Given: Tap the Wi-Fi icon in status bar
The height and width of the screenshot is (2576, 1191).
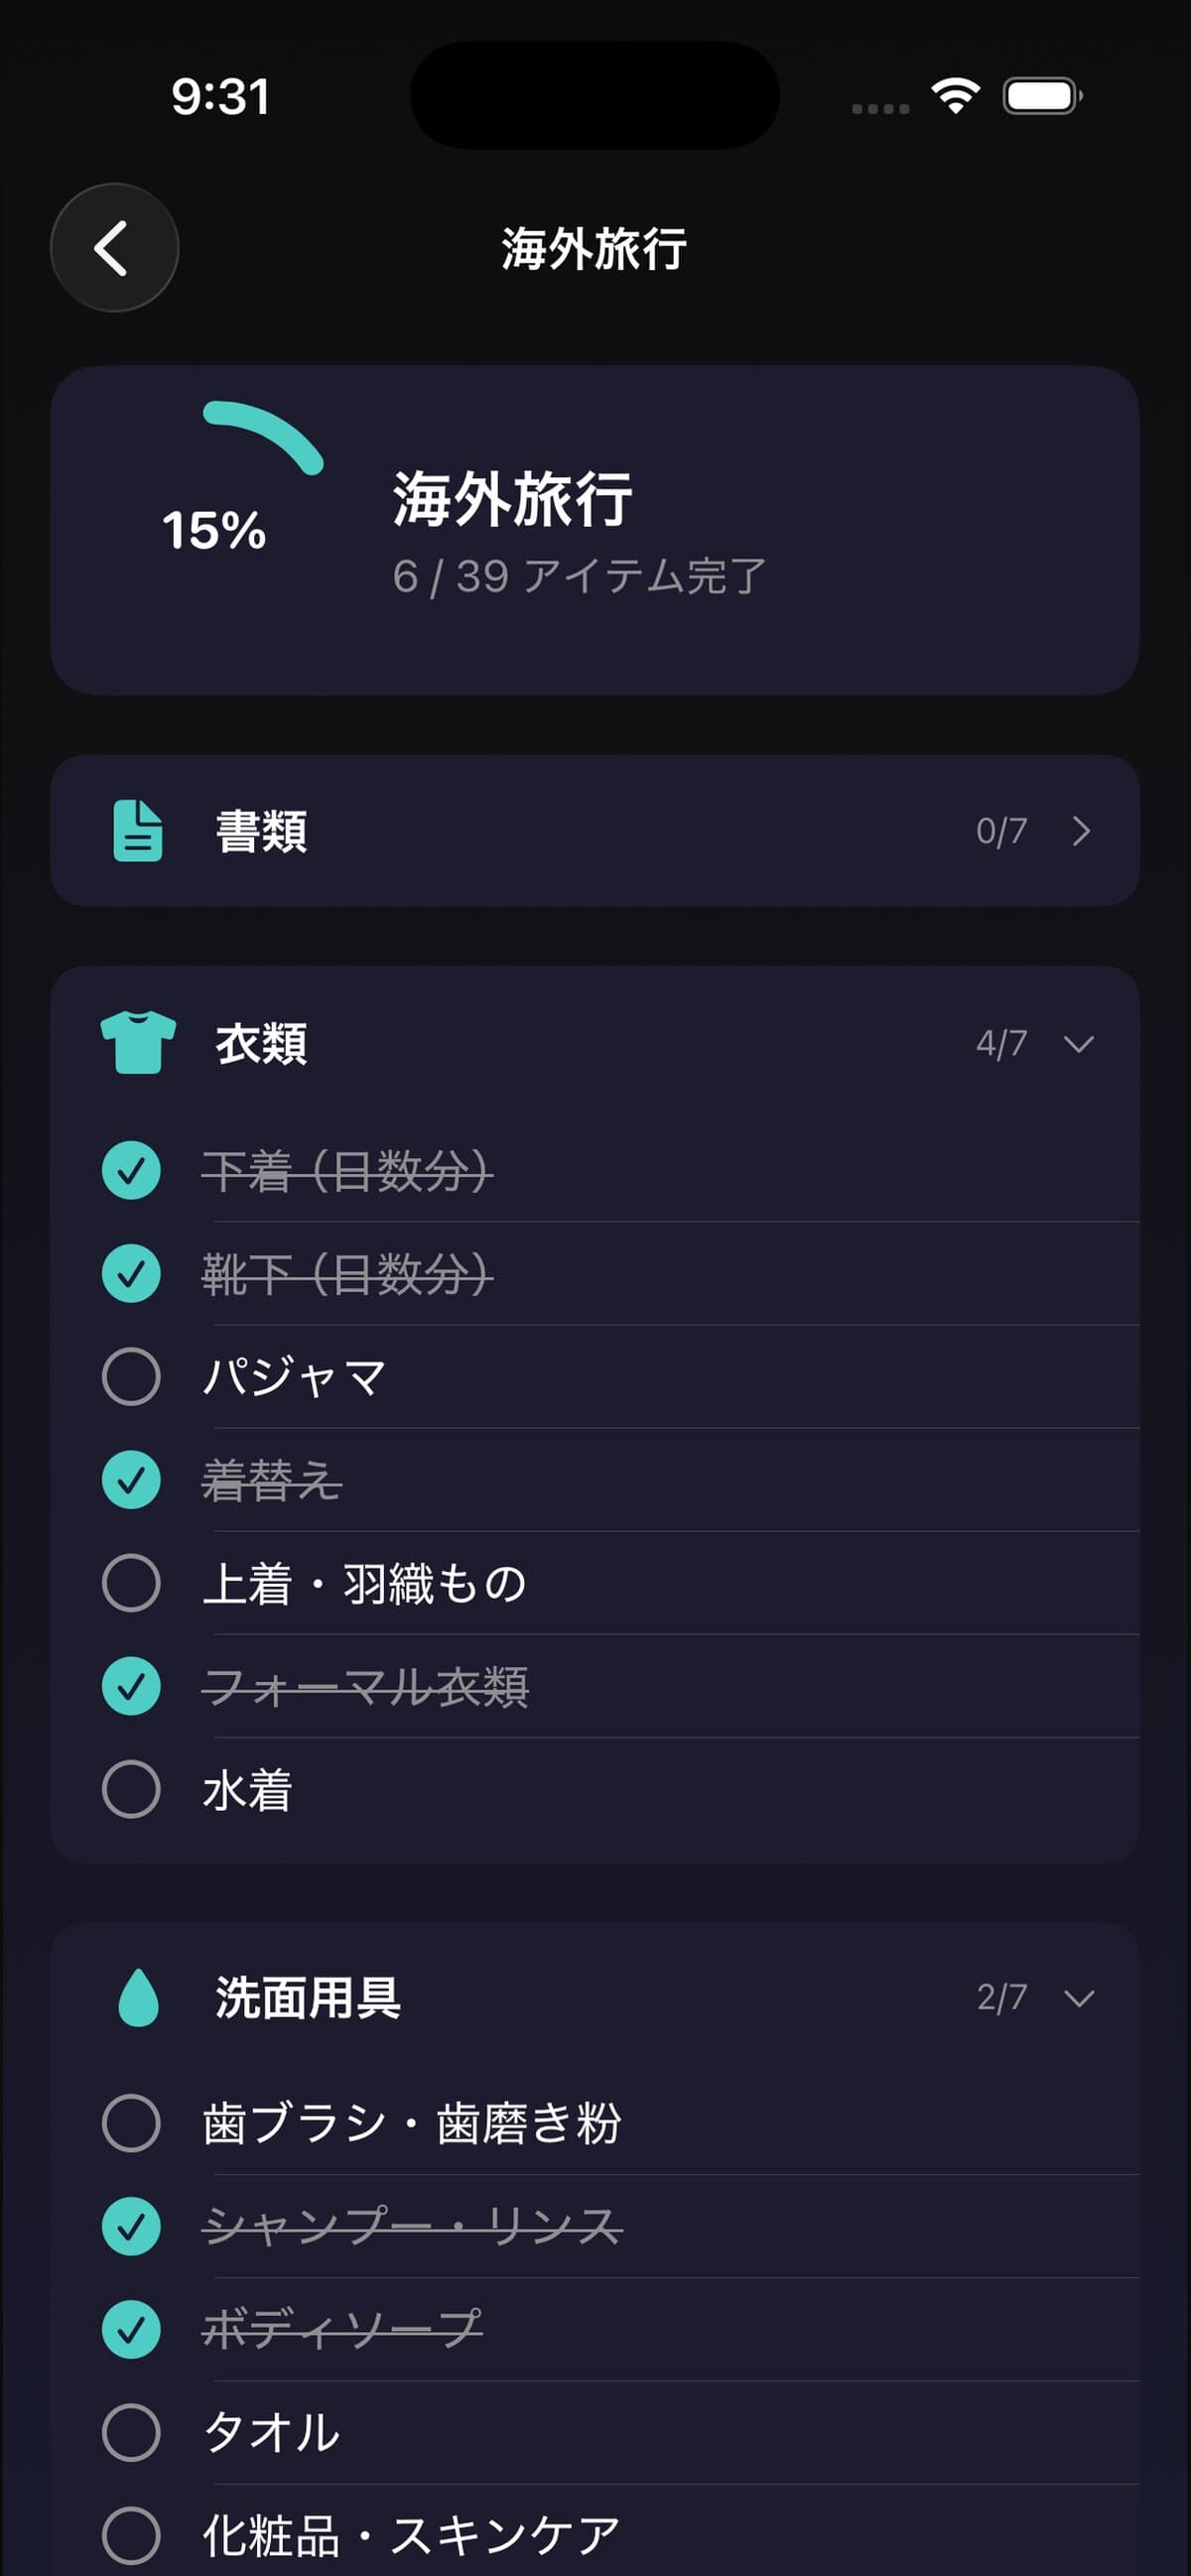Looking at the screenshot, I should point(955,96).
